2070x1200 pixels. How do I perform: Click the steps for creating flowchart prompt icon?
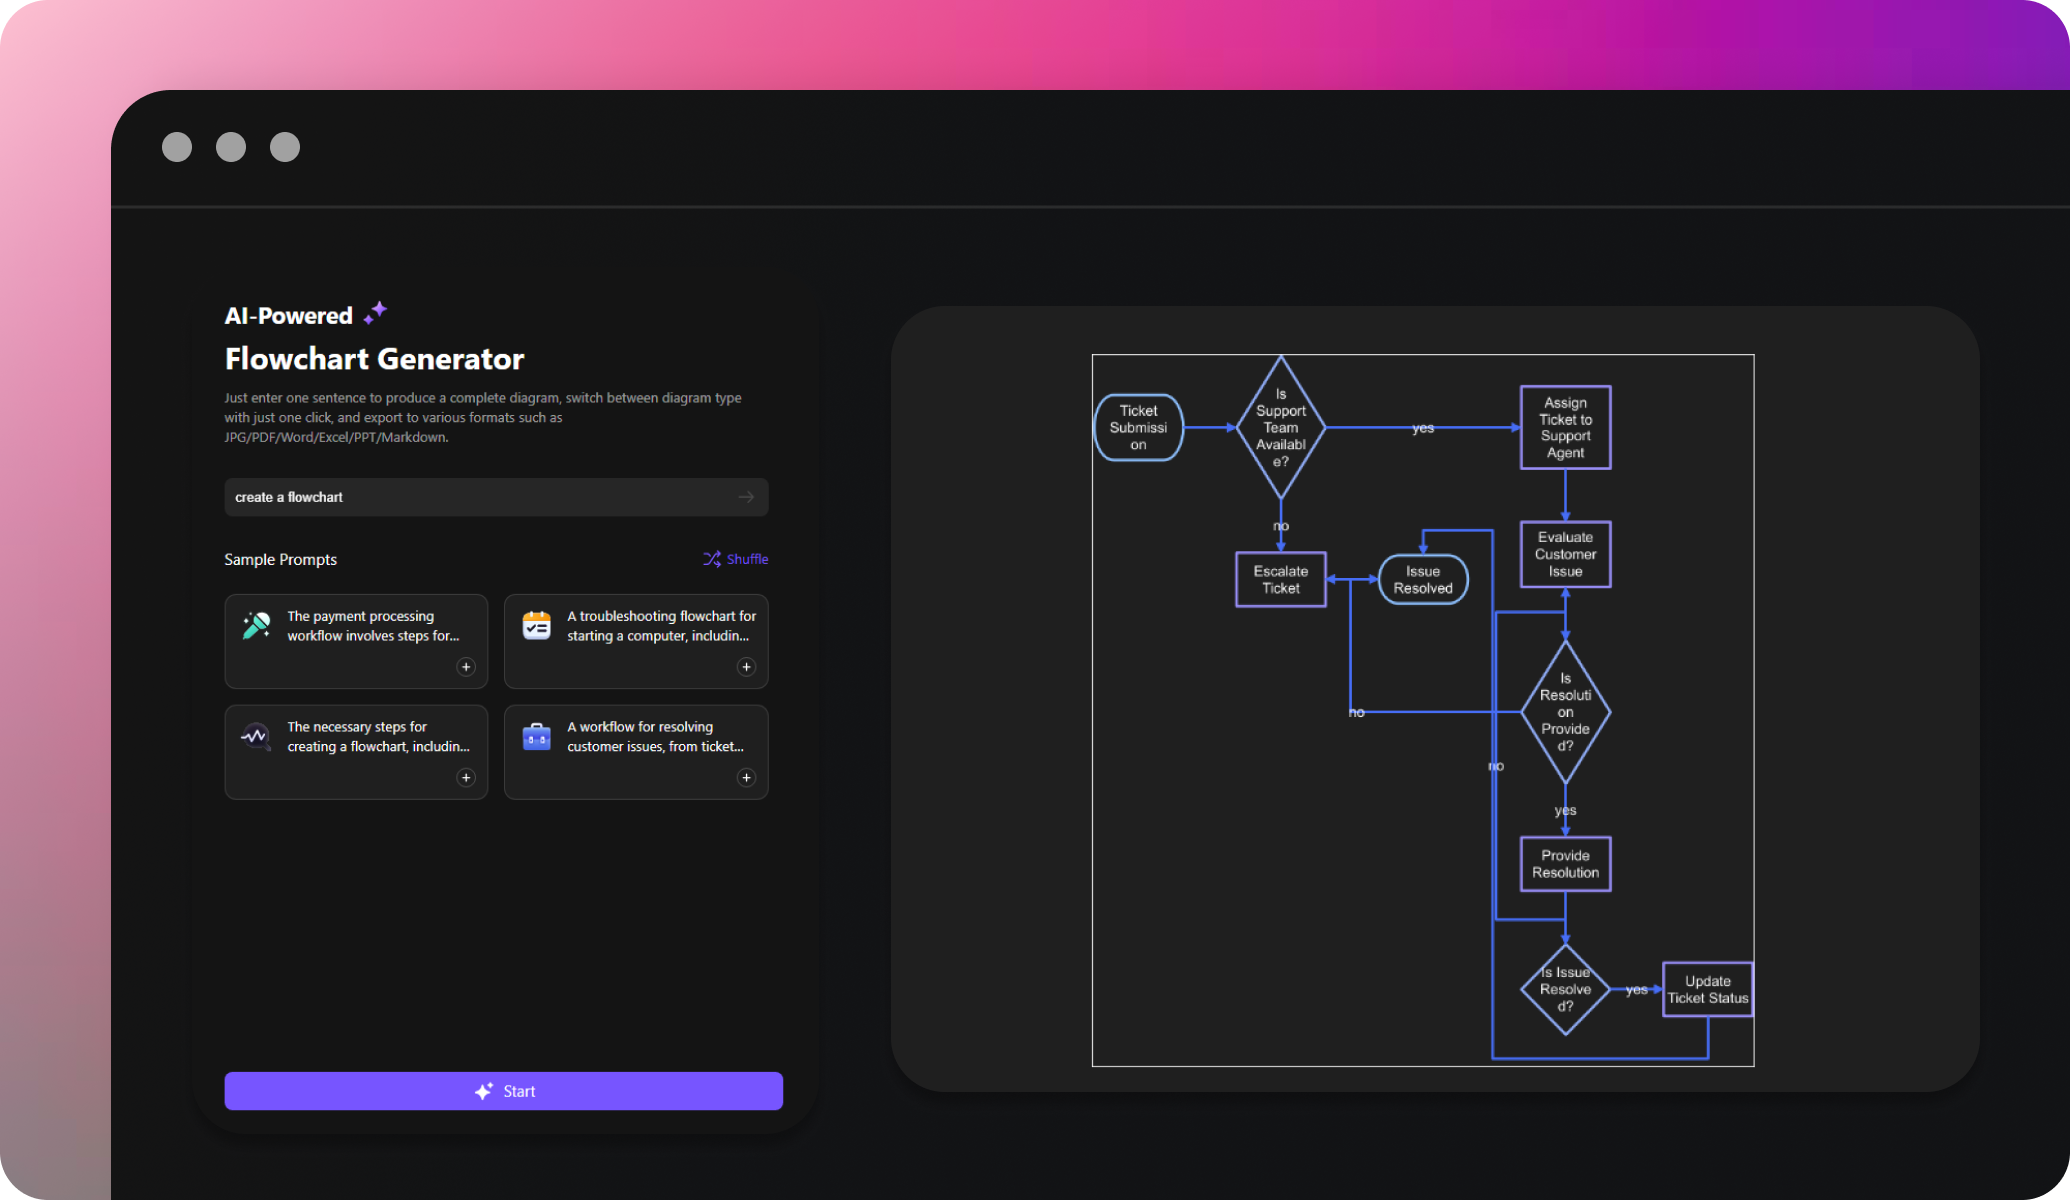[254, 736]
